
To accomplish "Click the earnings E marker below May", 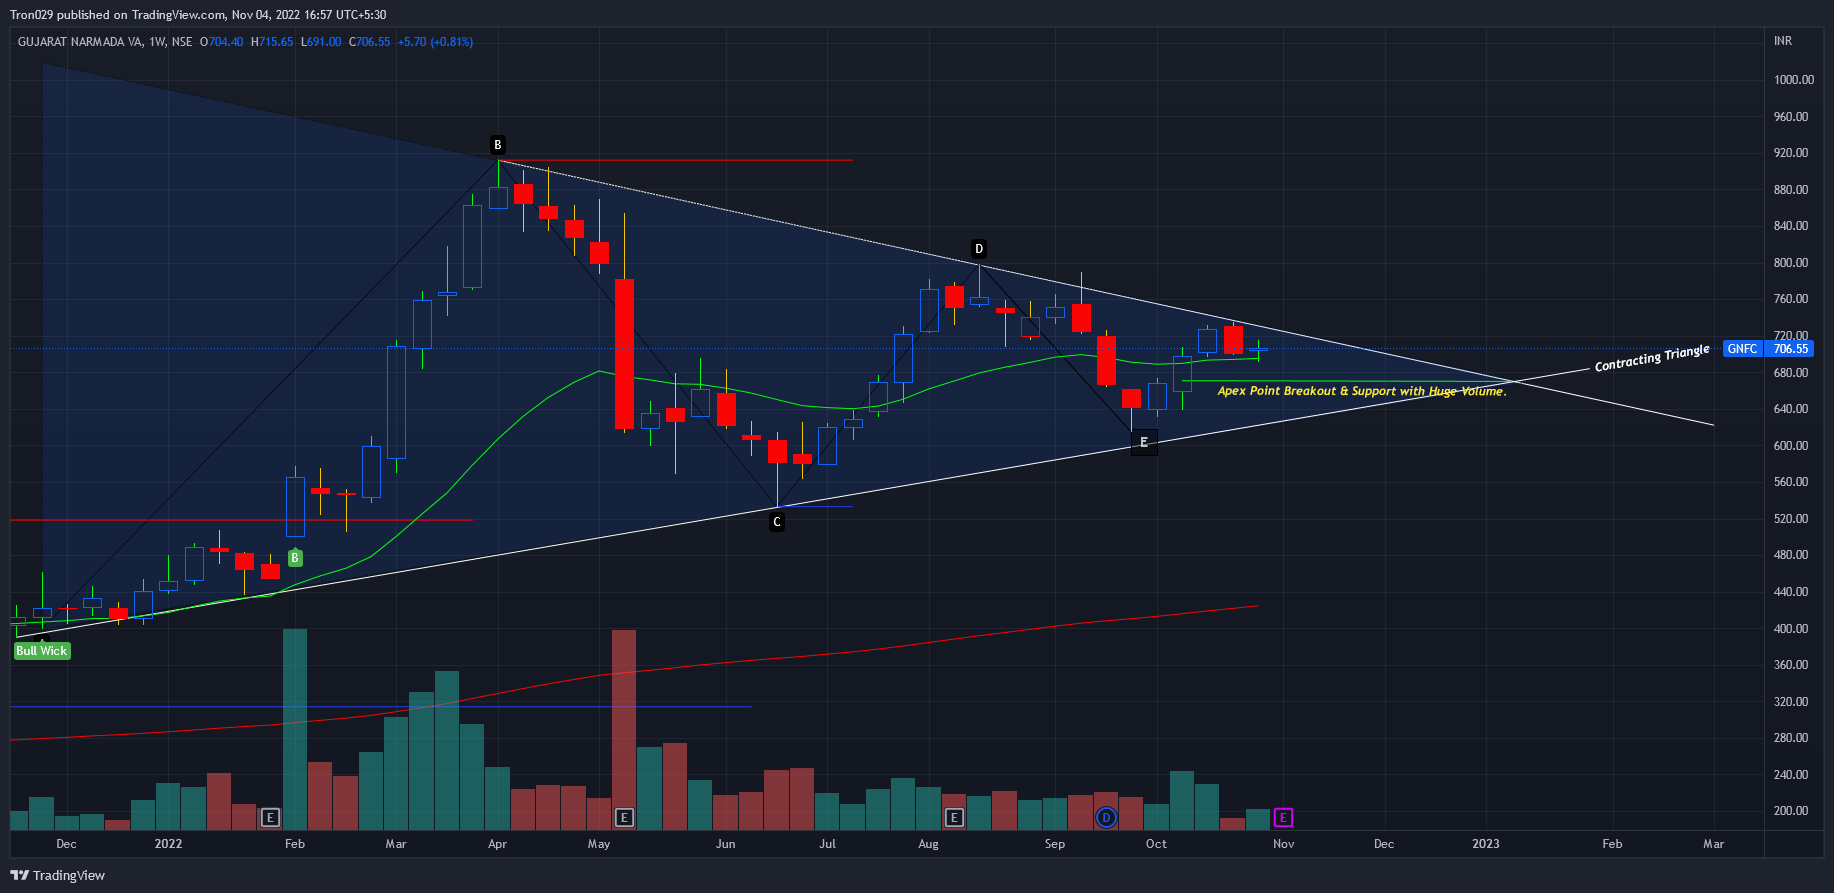I will (624, 818).
